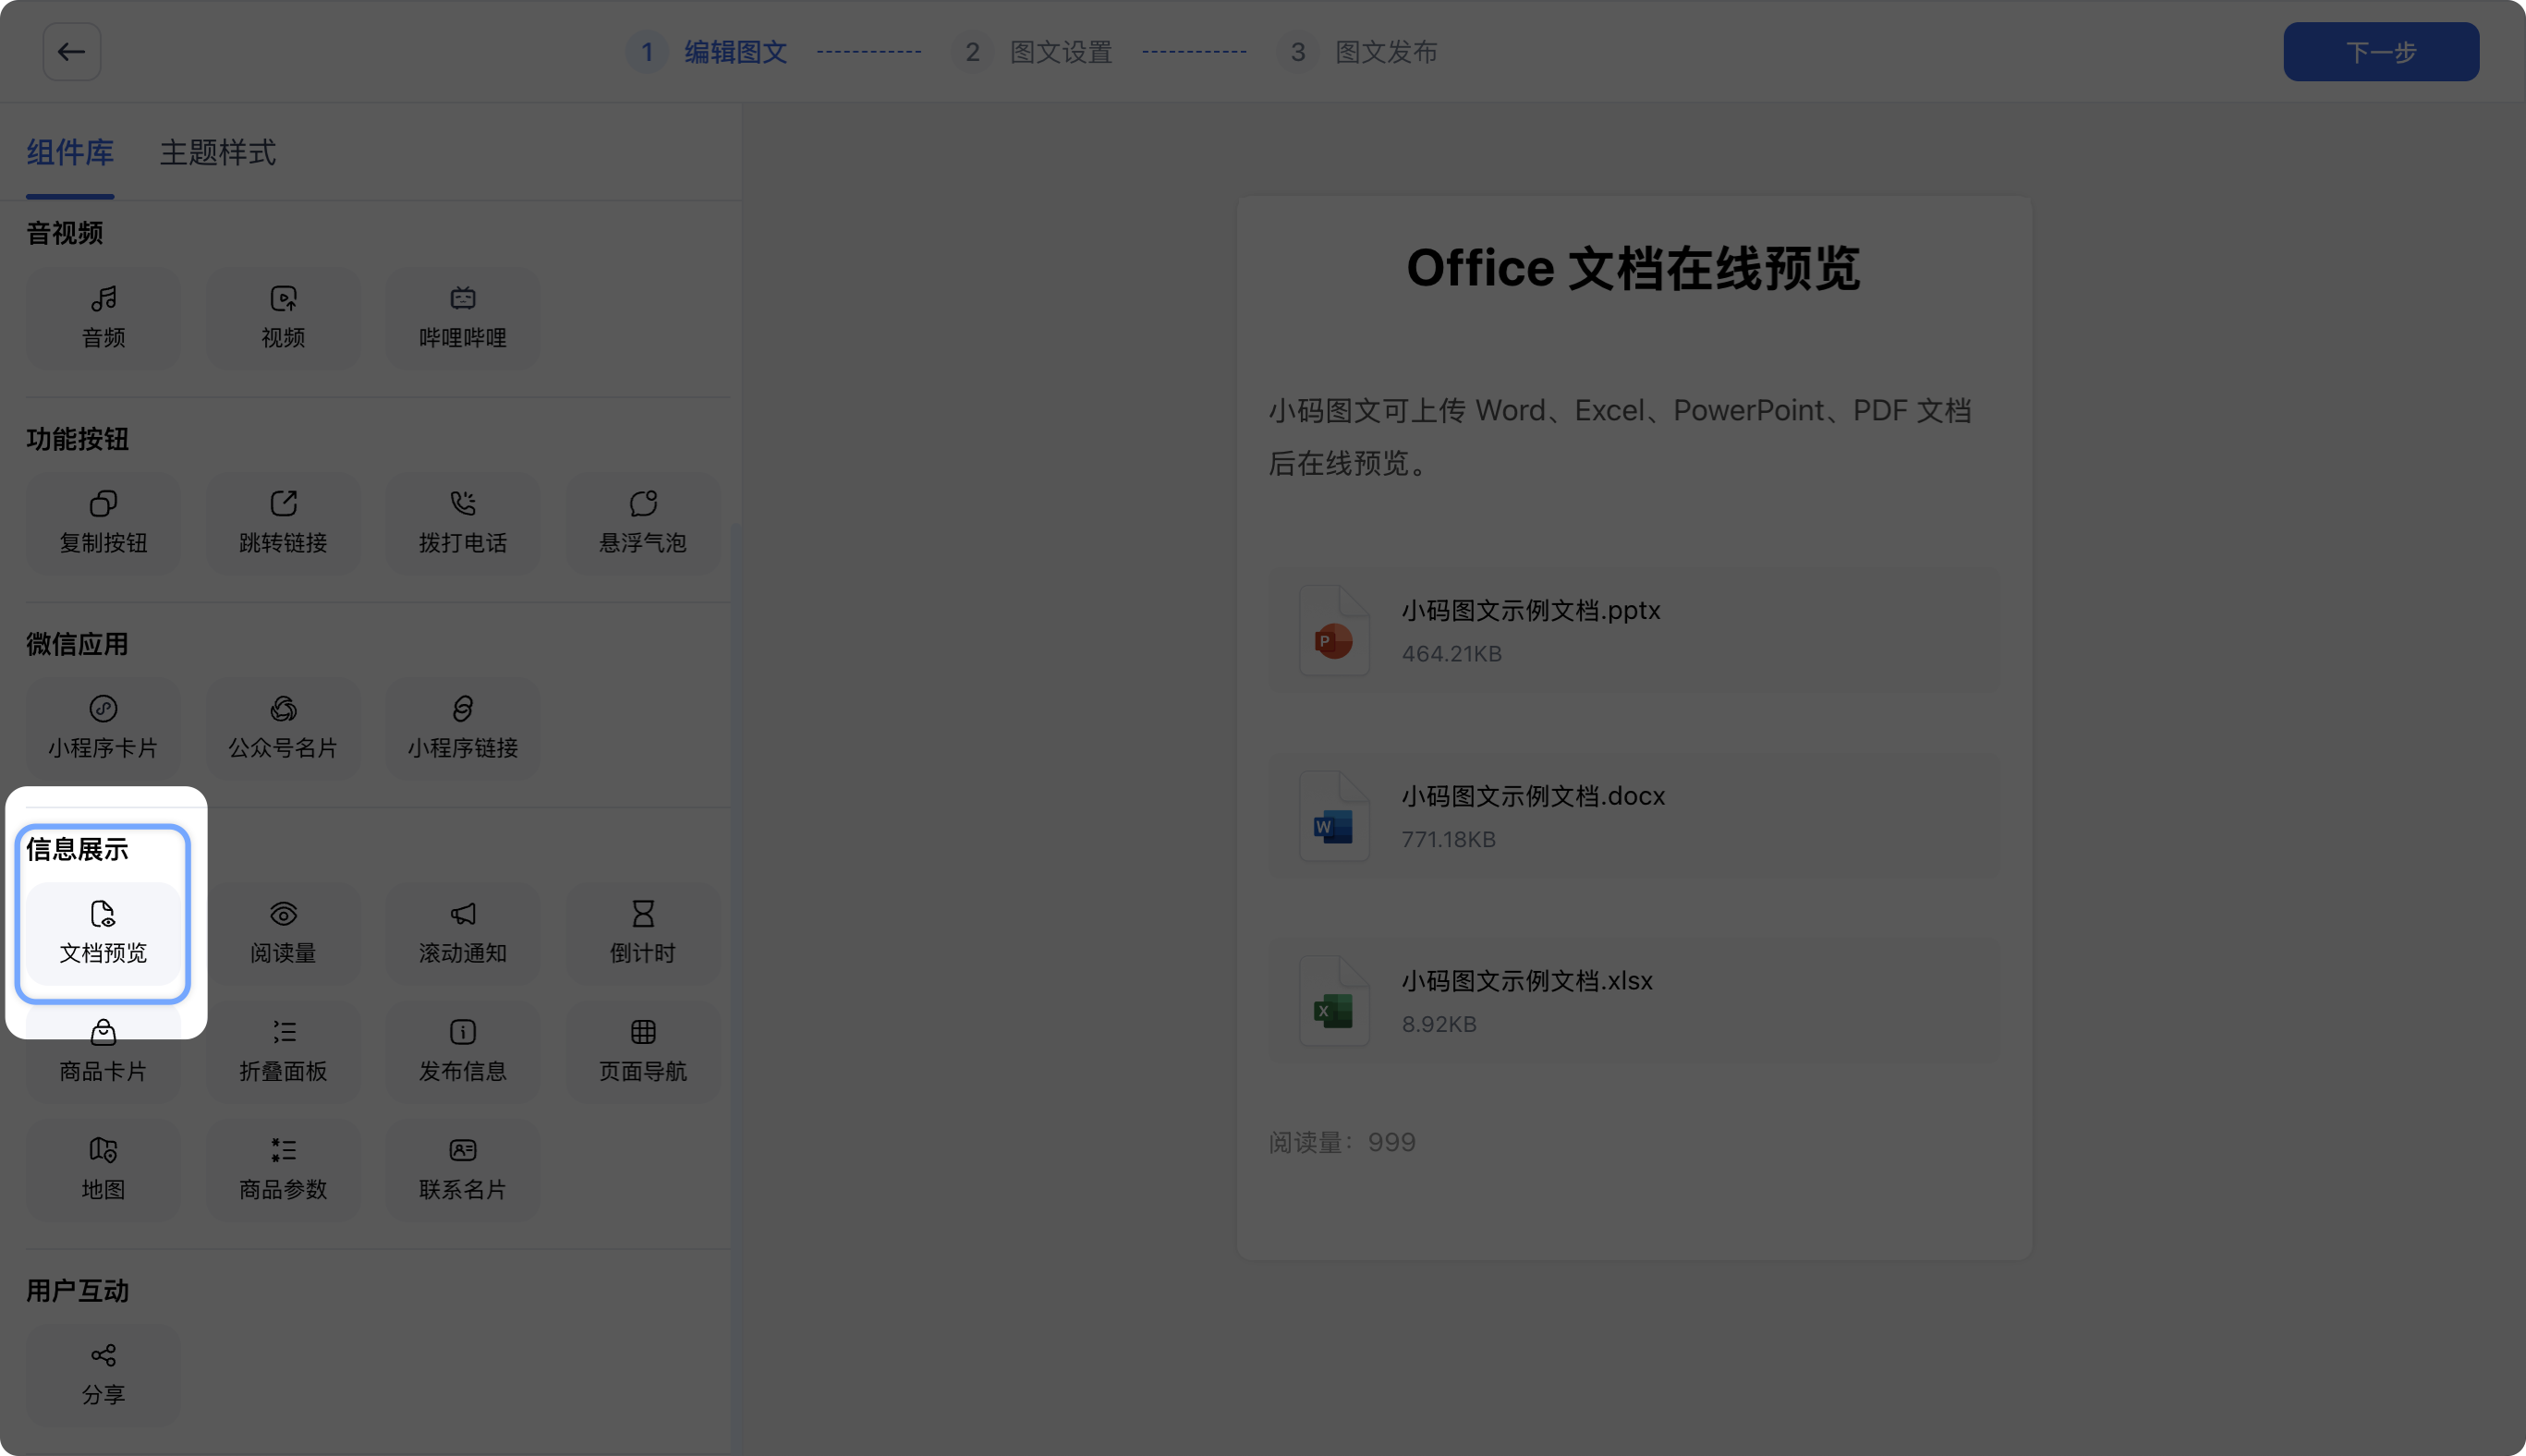Add the 小程序链接 component
Image resolution: width=2526 pixels, height=1456 pixels.
pyautogui.click(x=463, y=728)
